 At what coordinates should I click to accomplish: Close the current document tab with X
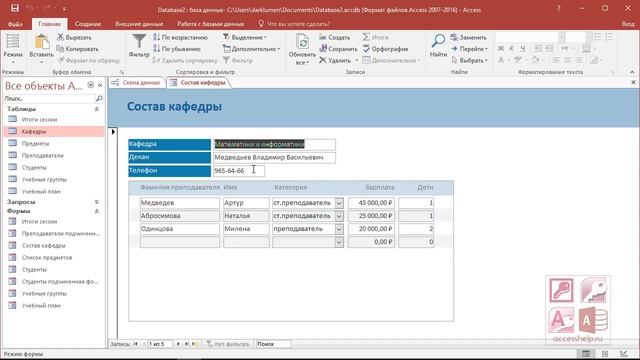(x=633, y=82)
